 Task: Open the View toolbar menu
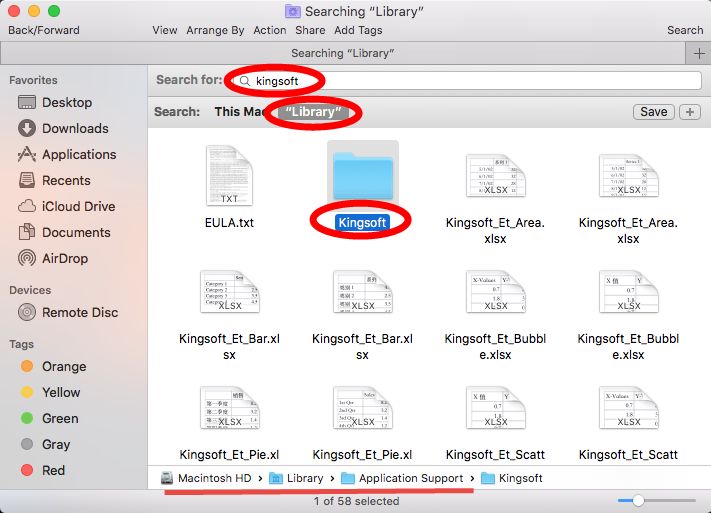pyautogui.click(x=165, y=30)
